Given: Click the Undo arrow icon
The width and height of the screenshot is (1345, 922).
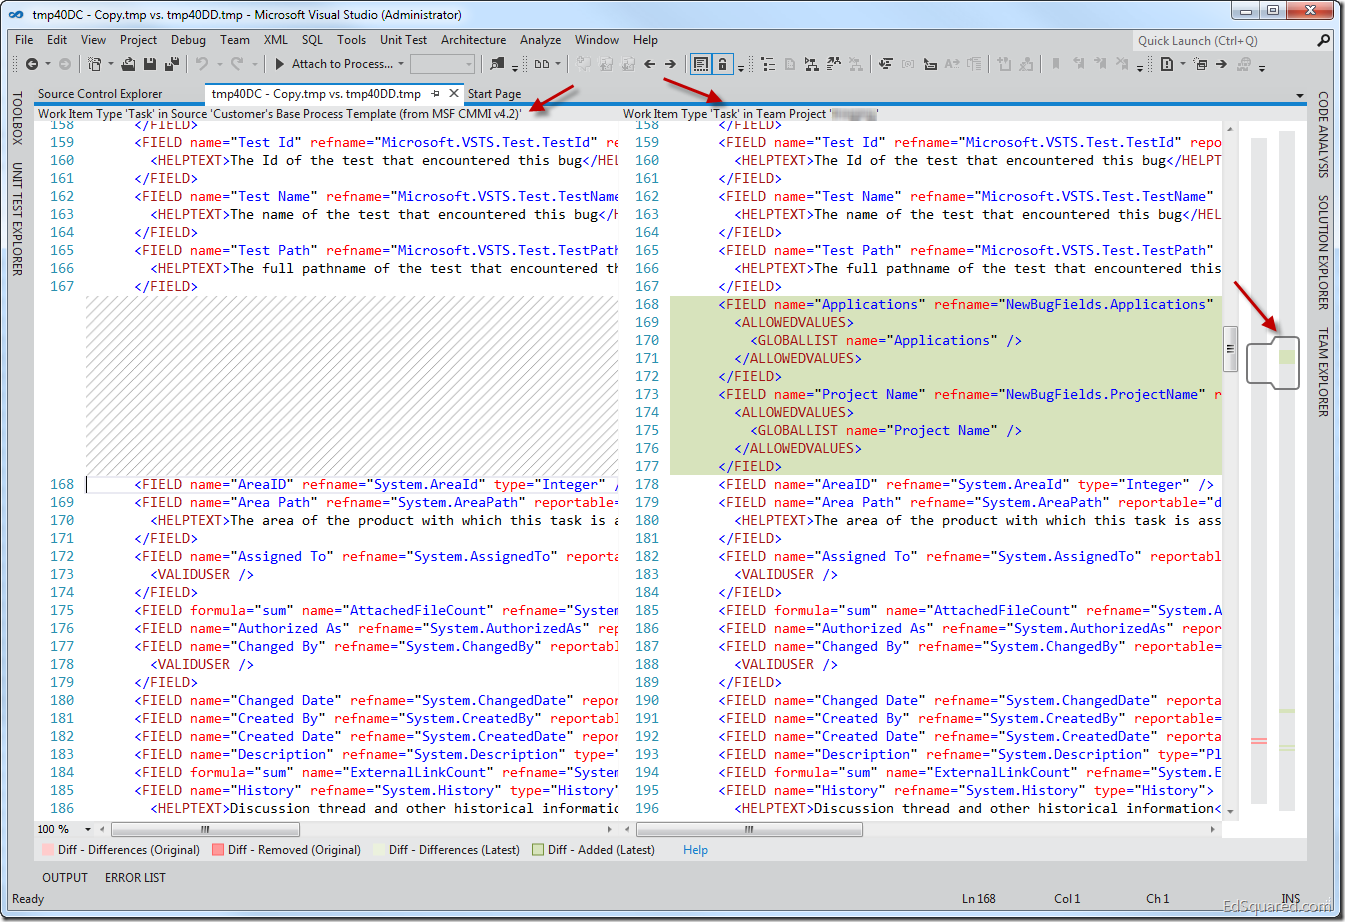Looking at the screenshot, I should tap(201, 64).
